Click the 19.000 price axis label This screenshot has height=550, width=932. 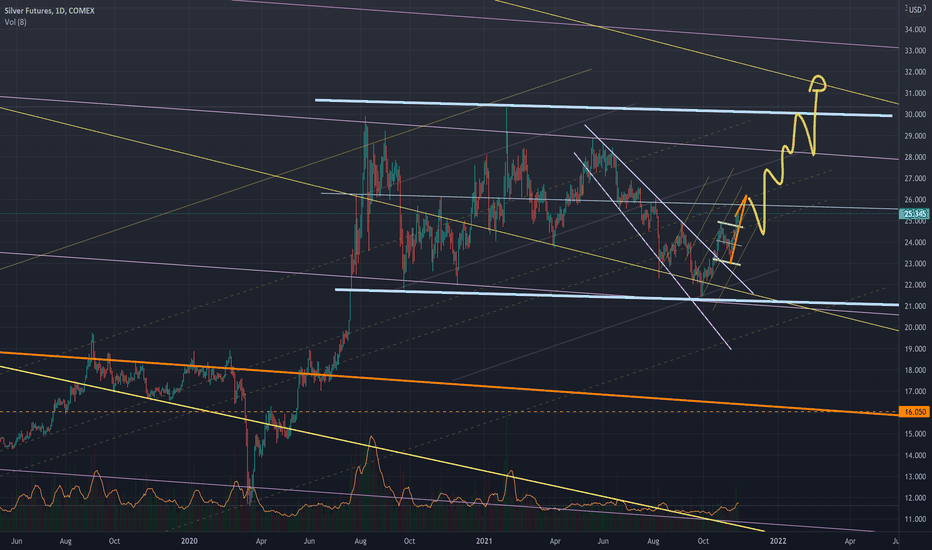(x=915, y=349)
